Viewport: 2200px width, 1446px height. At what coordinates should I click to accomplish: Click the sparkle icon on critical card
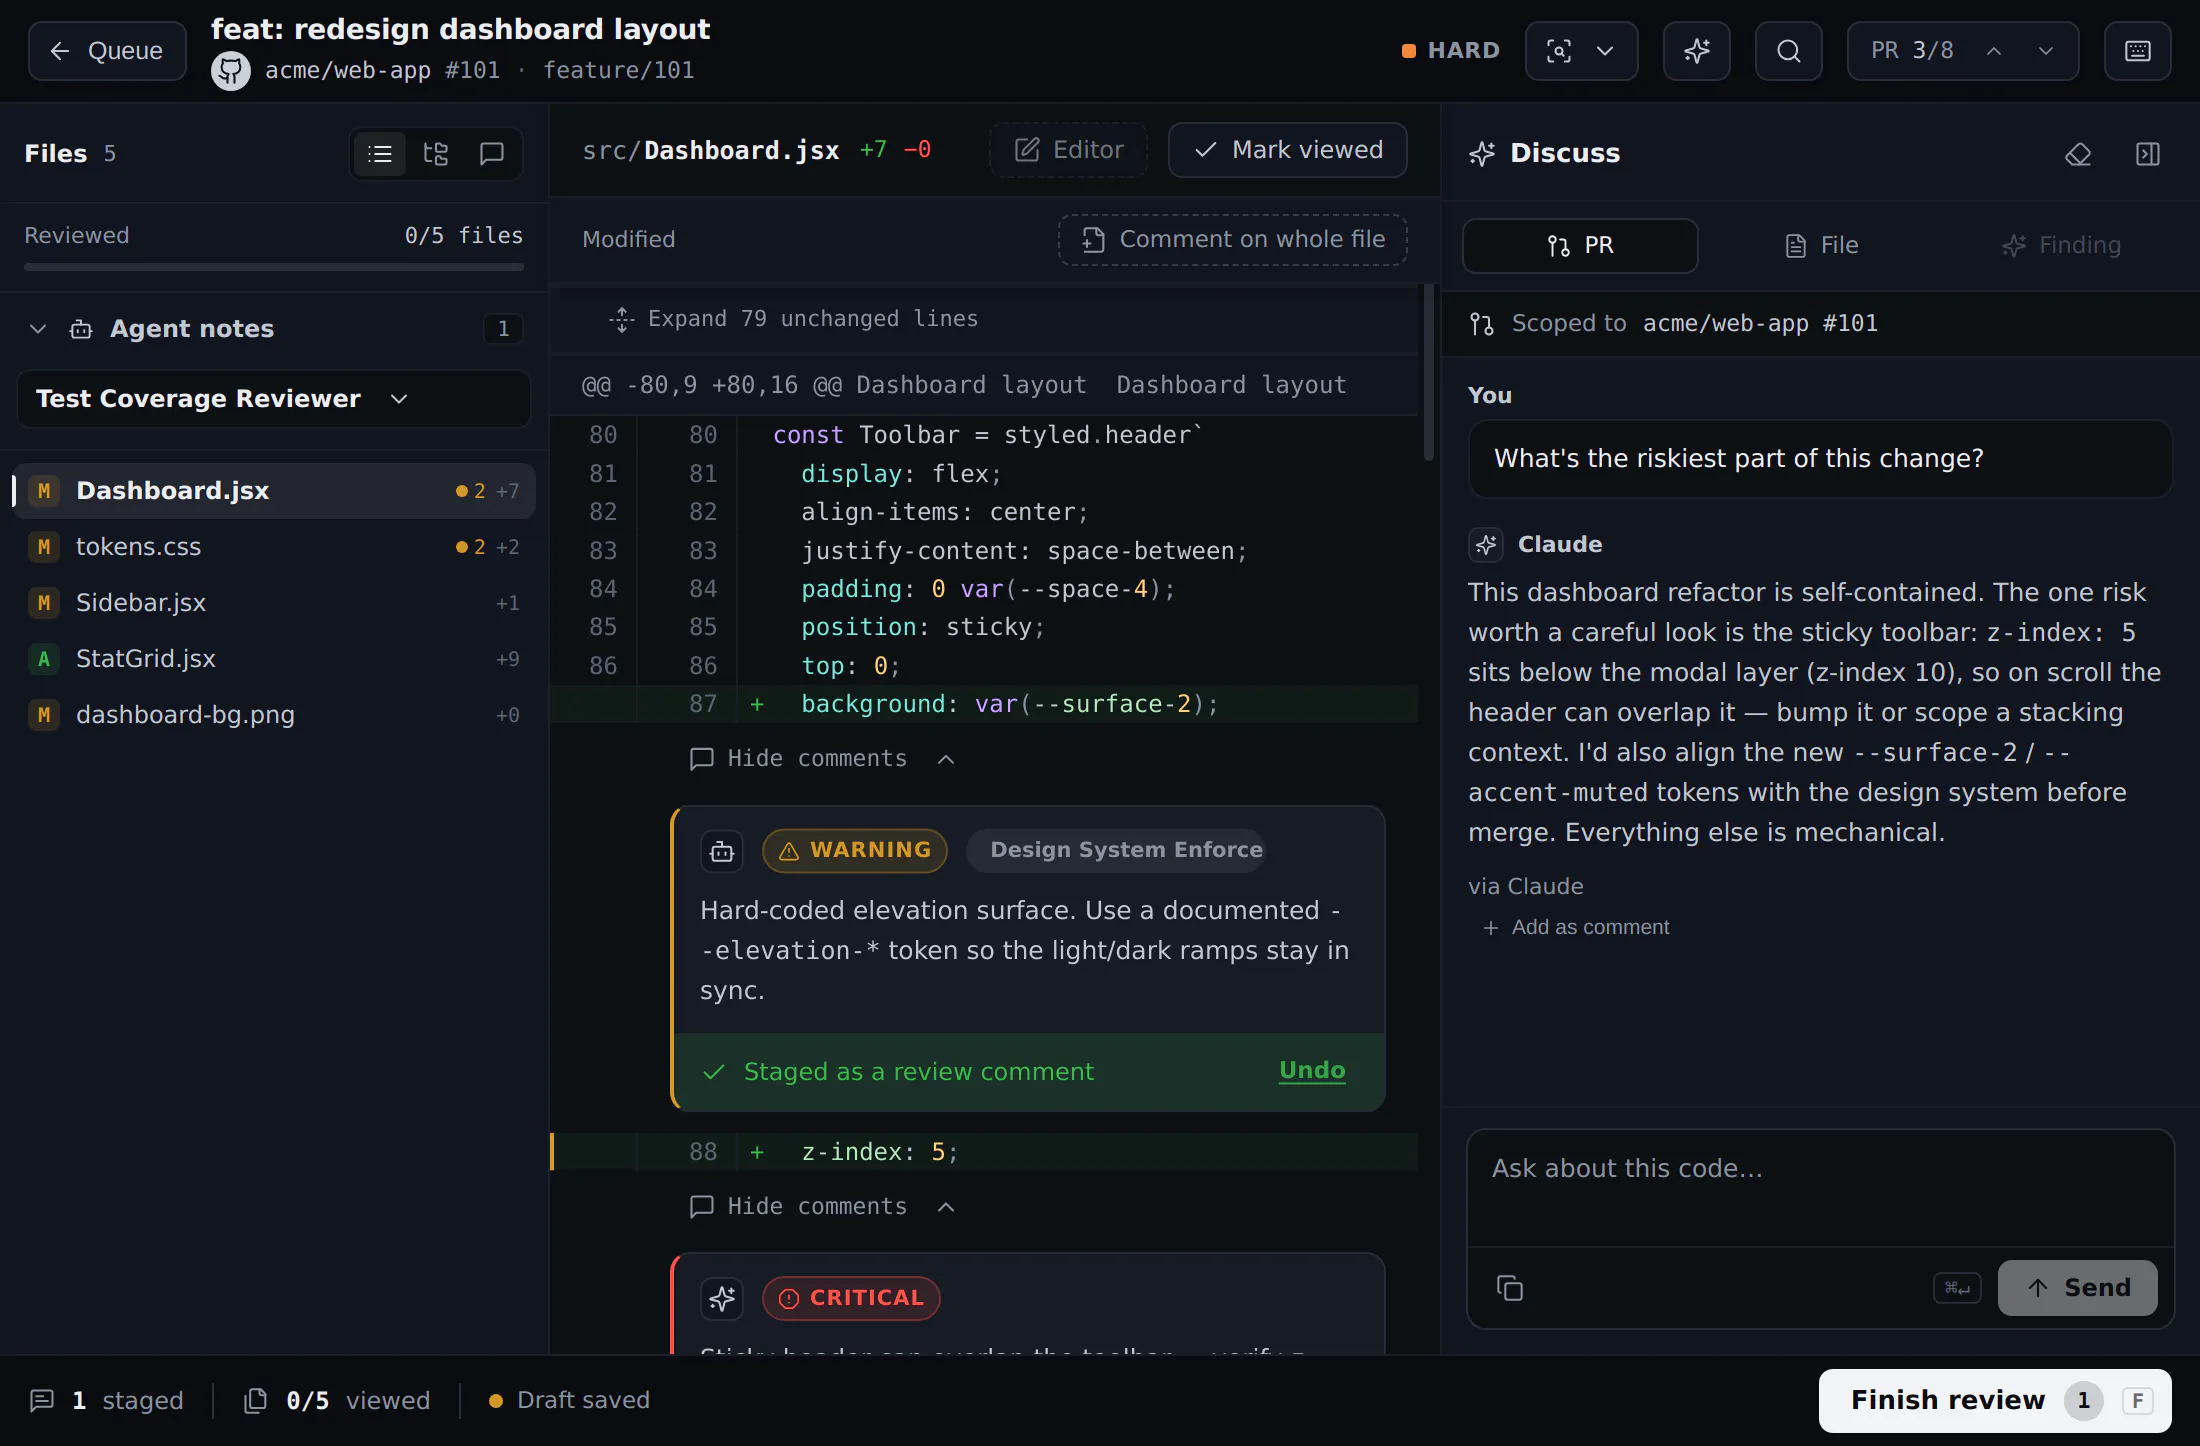(x=722, y=1299)
